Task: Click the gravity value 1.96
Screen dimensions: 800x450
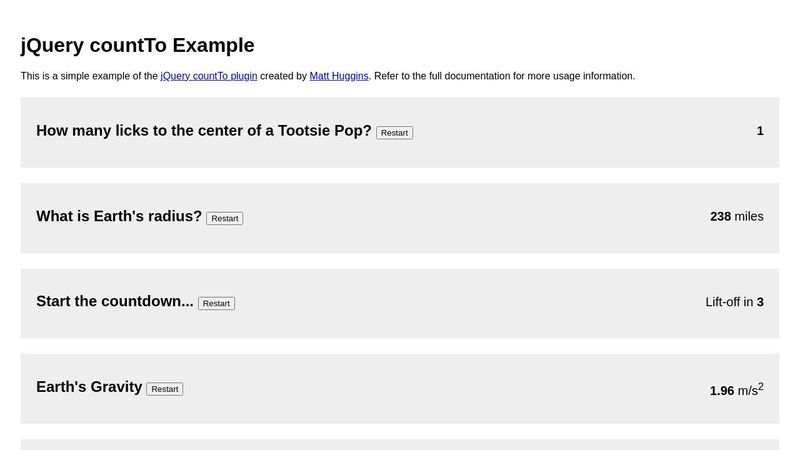Action: [722, 391]
